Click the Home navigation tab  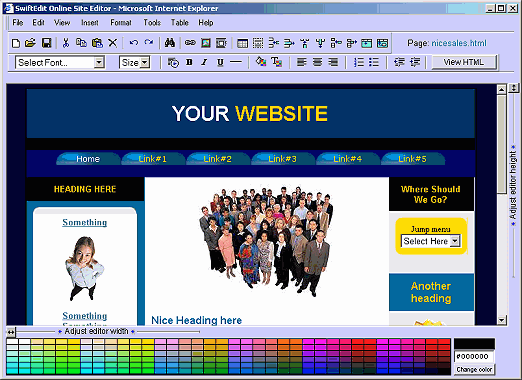tap(88, 159)
